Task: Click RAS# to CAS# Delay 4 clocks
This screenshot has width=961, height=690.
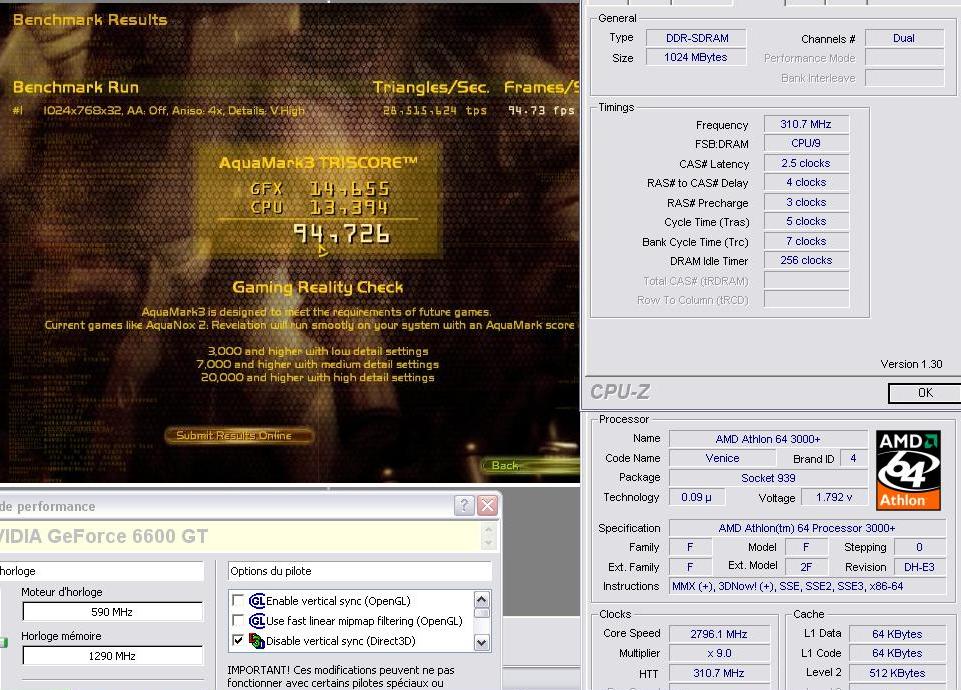Action: point(806,182)
